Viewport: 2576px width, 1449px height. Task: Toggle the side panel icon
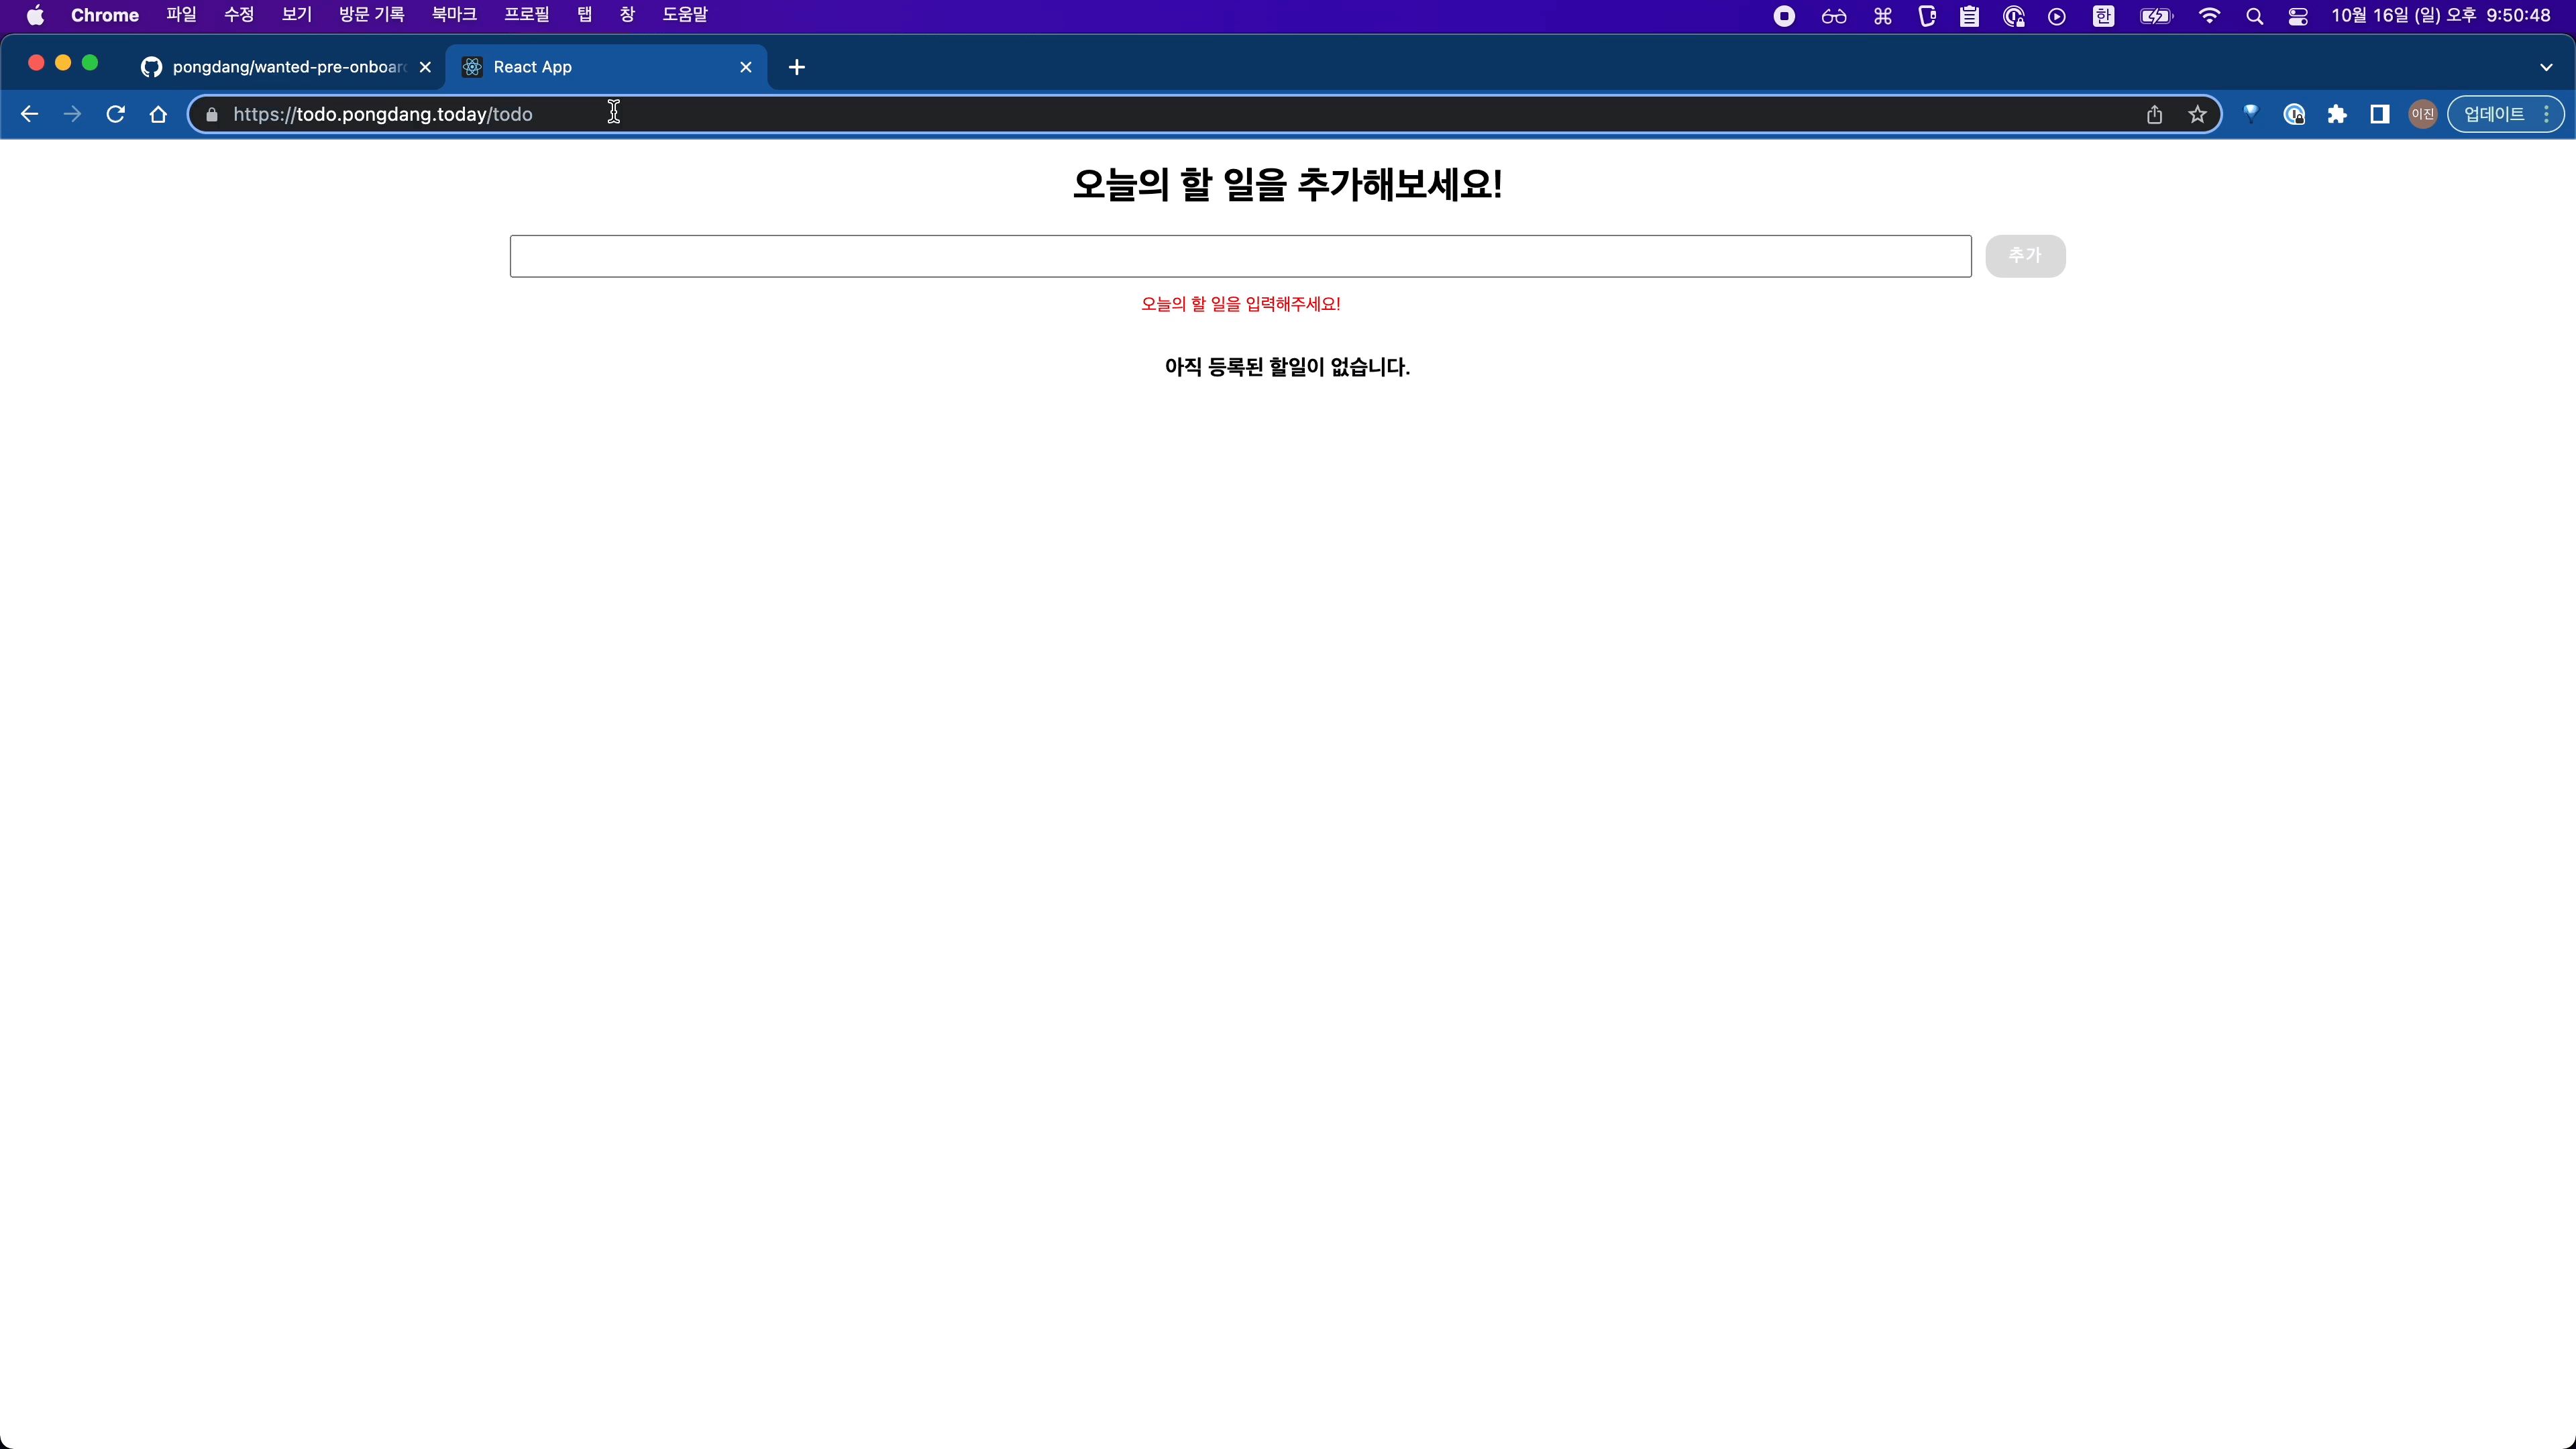[x=2380, y=114]
